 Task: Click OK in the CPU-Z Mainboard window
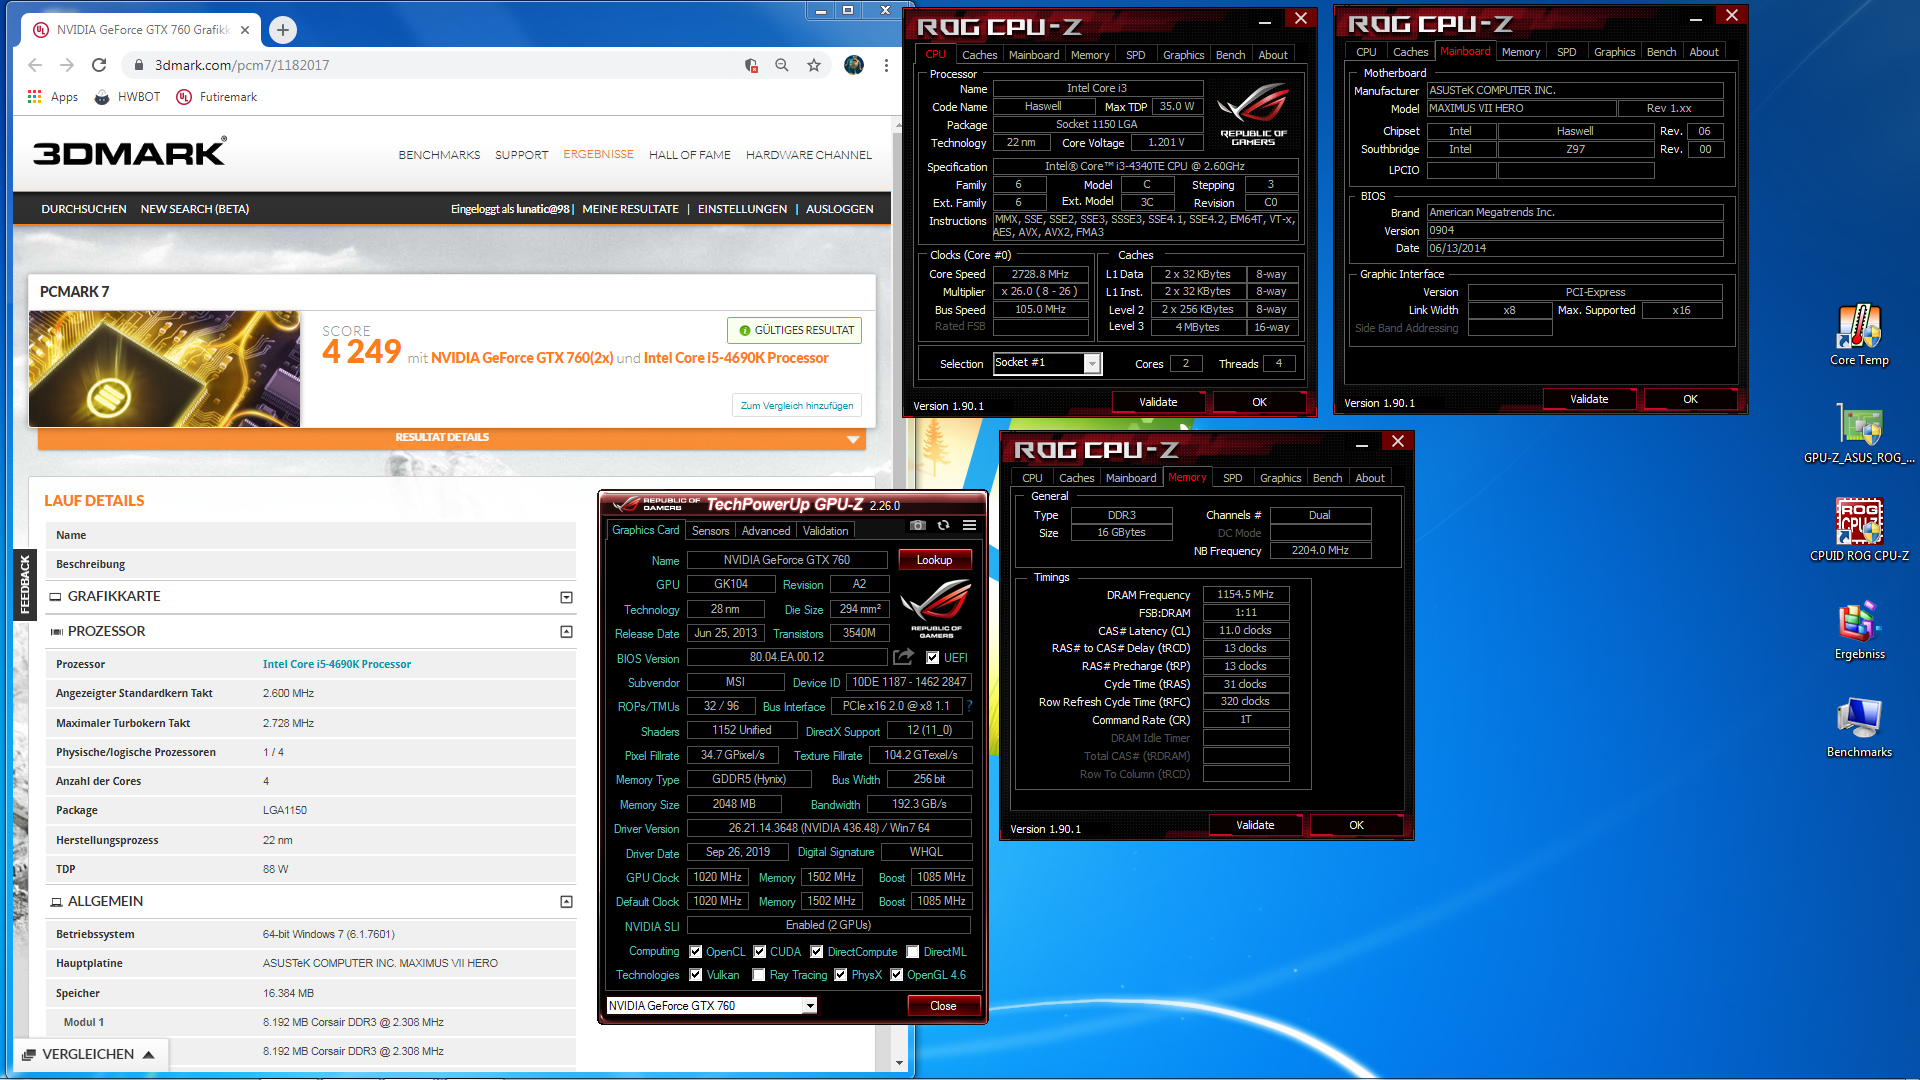pyautogui.click(x=1690, y=399)
